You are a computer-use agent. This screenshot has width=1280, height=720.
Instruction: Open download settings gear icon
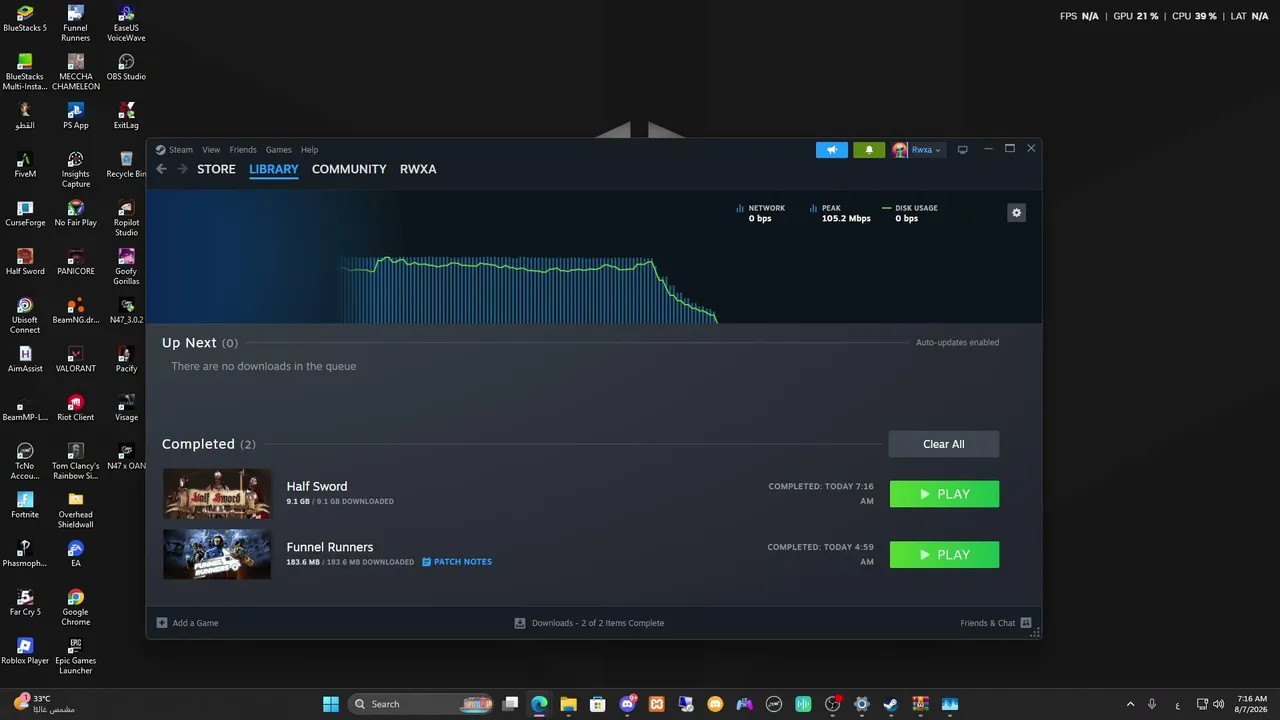(1017, 212)
